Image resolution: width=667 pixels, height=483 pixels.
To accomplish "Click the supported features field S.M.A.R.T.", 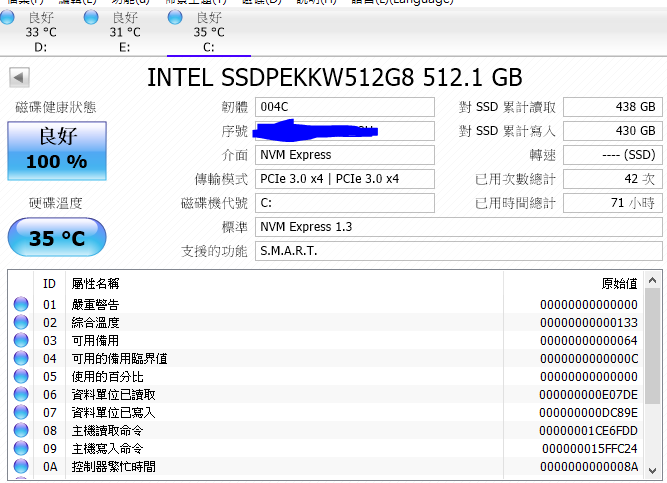I will 459,251.
